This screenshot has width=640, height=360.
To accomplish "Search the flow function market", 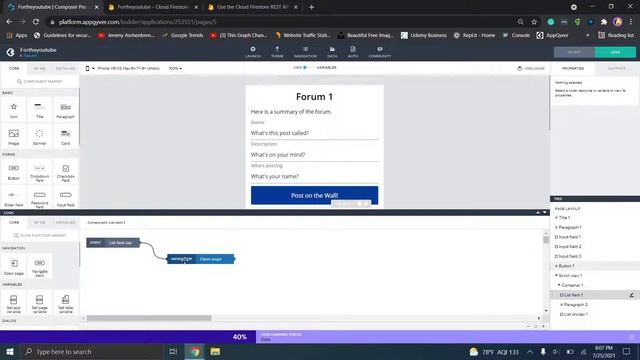I will click(x=40, y=236).
